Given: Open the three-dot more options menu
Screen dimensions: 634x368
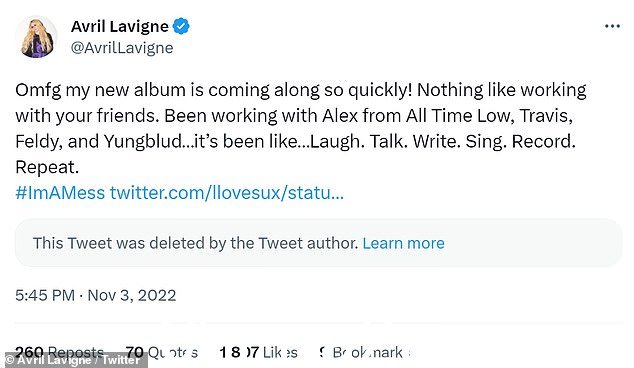Looking at the screenshot, I should coord(612,26).
